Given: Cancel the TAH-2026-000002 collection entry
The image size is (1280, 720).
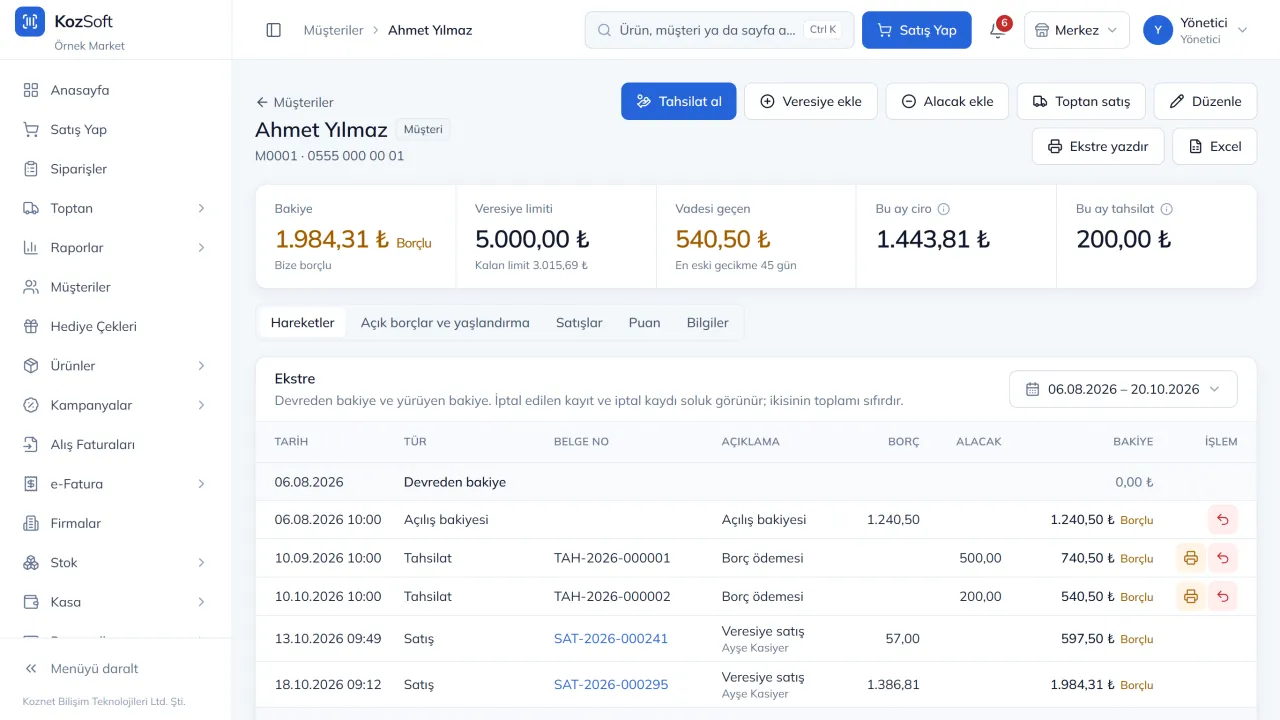Looking at the screenshot, I should pos(1222,596).
